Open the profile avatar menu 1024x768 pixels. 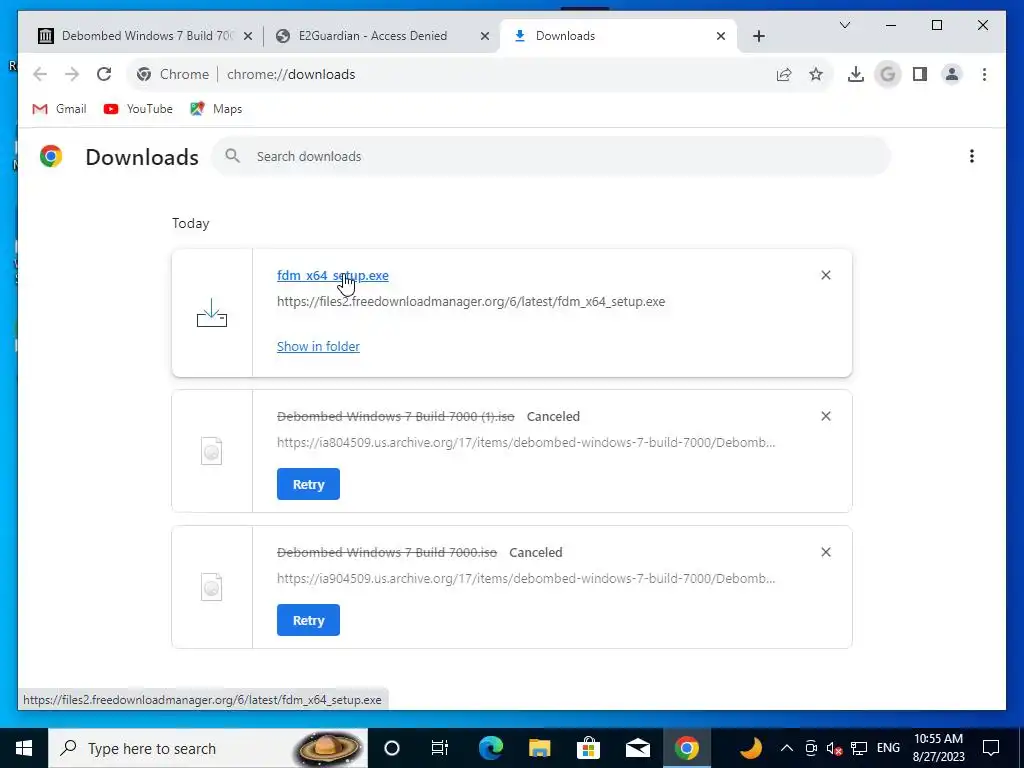952,74
